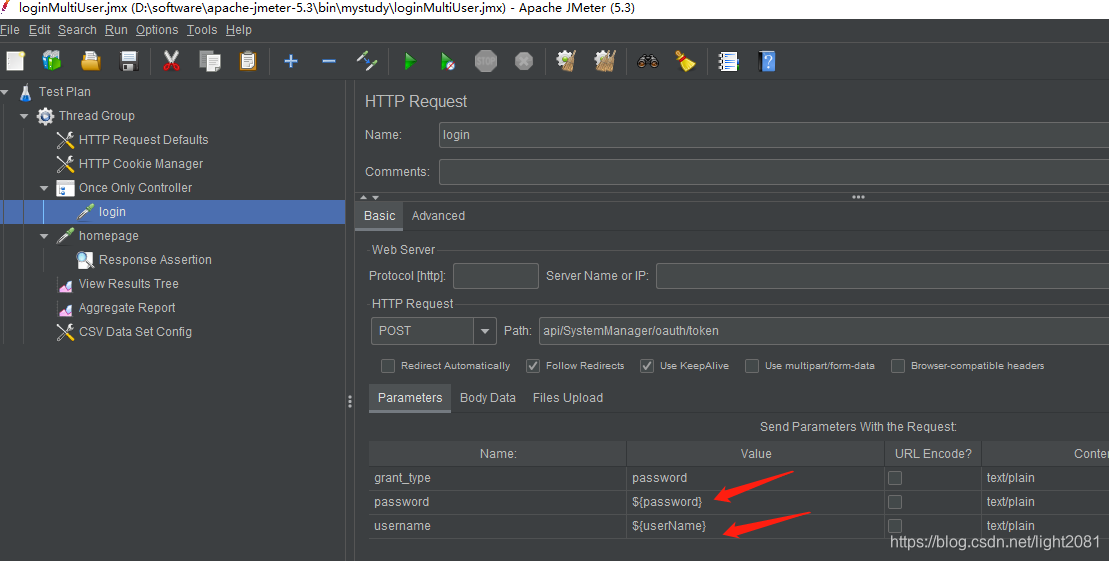Click the Test Plan flask icon
The image size is (1109, 561).
click(x=25, y=92)
